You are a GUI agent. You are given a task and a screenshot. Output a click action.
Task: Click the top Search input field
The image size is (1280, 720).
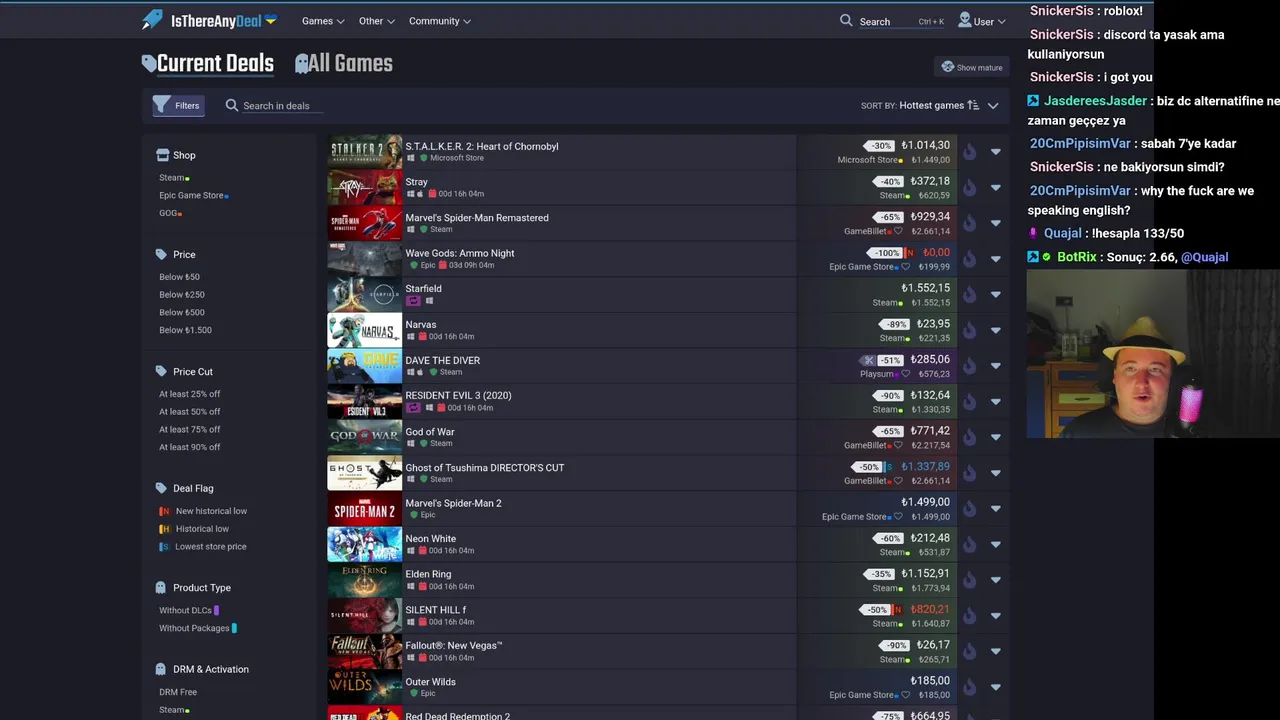click(900, 21)
